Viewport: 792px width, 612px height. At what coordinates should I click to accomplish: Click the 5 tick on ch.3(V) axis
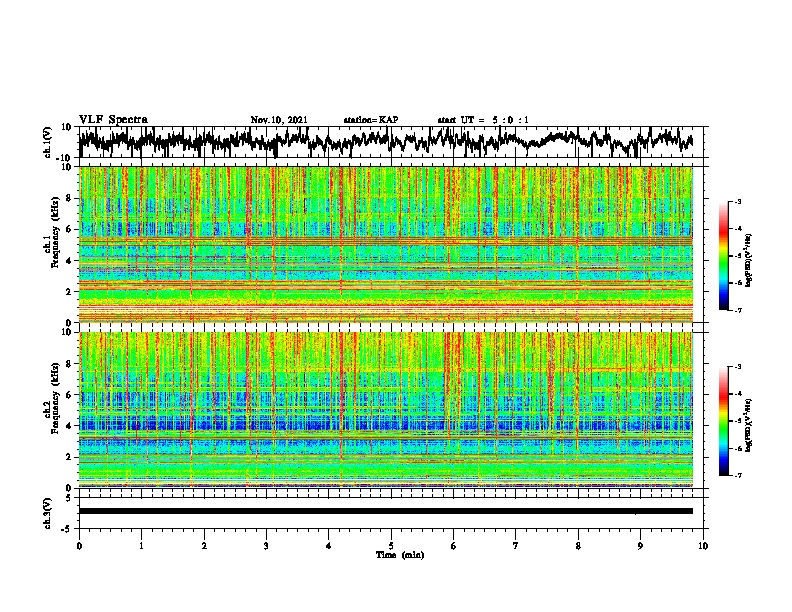pyautogui.click(x=69, y=497)
